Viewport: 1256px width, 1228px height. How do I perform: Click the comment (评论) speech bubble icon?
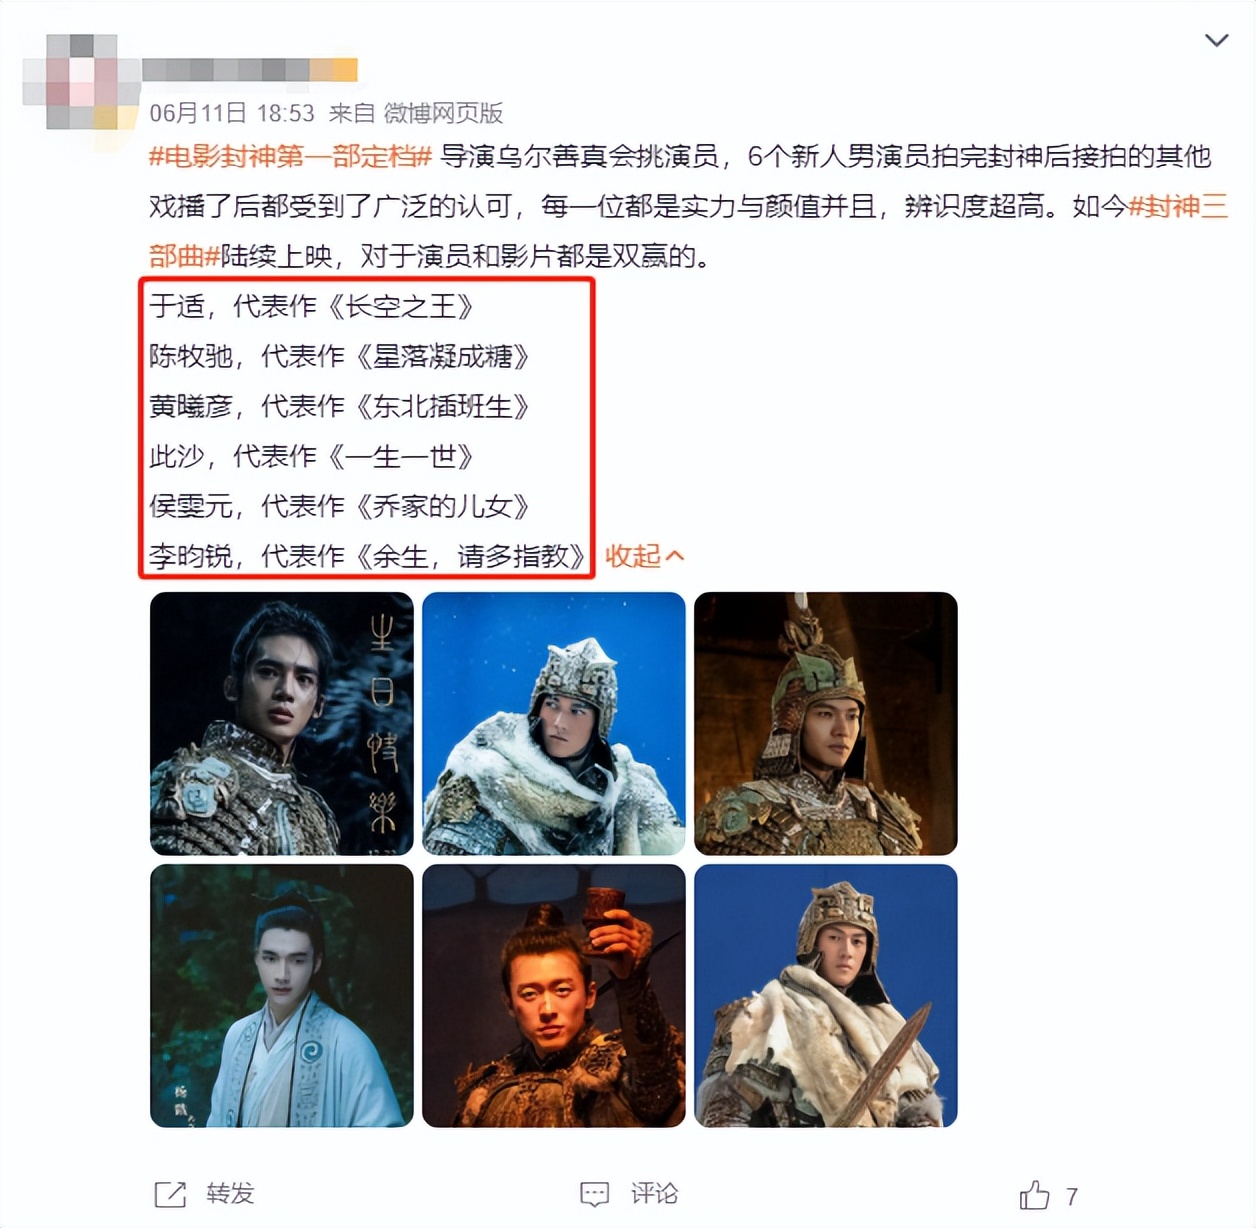[595, 1194]
